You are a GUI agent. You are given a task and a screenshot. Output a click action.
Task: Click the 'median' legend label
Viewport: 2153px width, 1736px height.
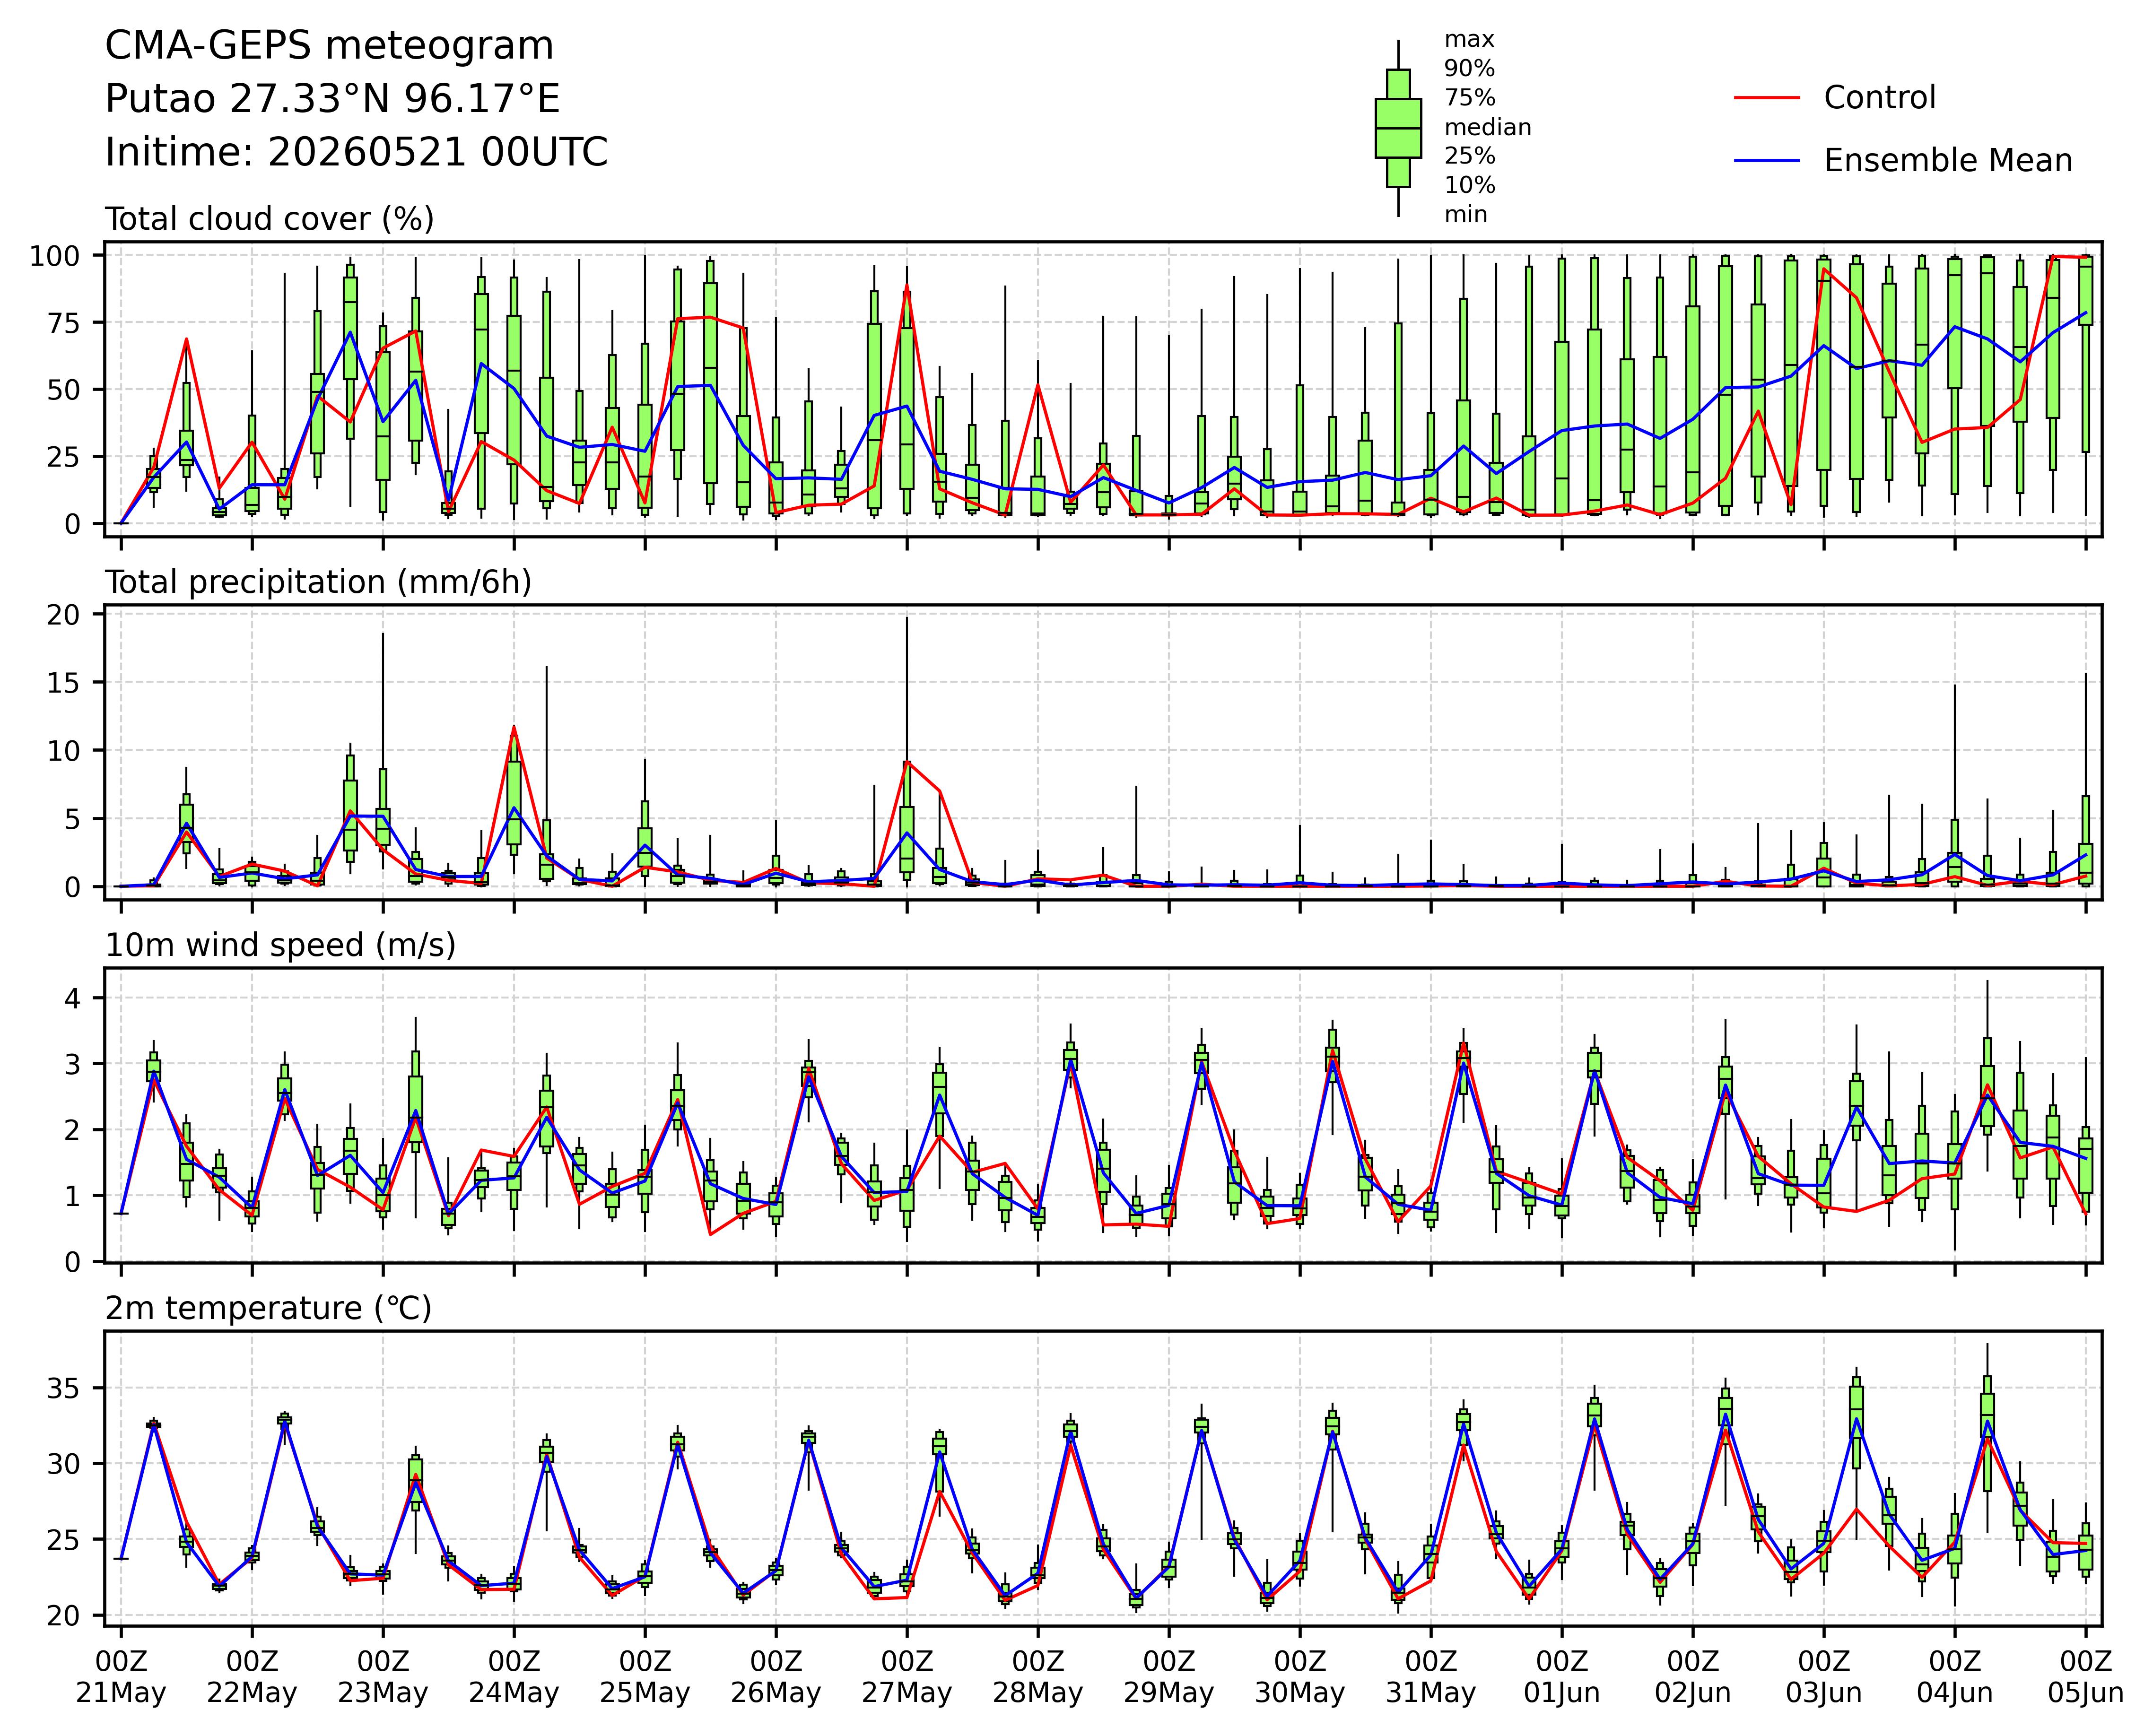point(1487,127)
